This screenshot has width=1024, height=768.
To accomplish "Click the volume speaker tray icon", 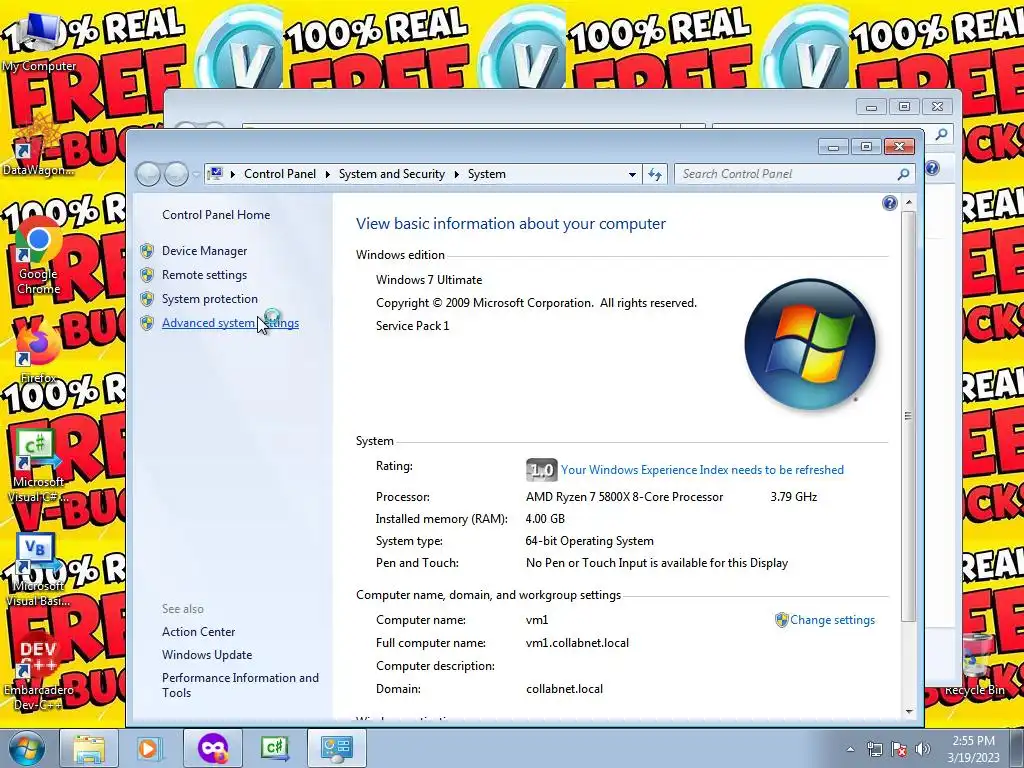I will [923, 749].
